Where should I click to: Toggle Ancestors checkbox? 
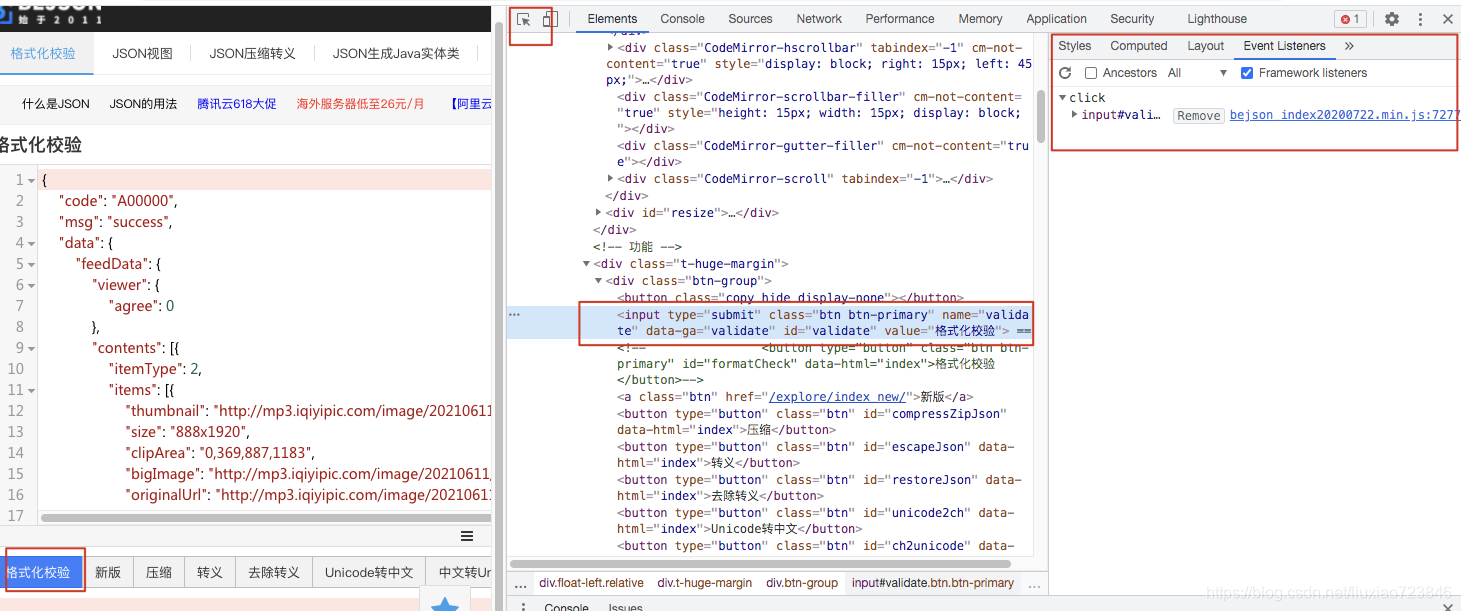[x=1091, y=73]
